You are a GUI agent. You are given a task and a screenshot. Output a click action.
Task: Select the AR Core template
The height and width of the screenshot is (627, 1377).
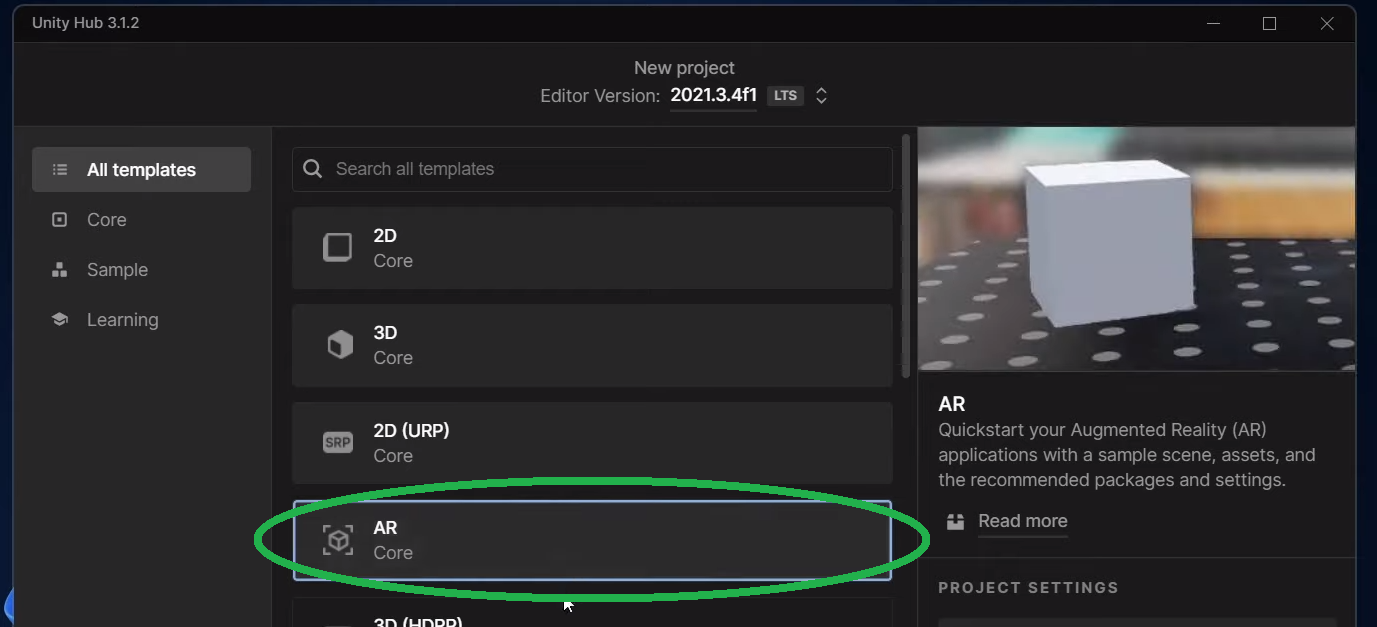592,540
